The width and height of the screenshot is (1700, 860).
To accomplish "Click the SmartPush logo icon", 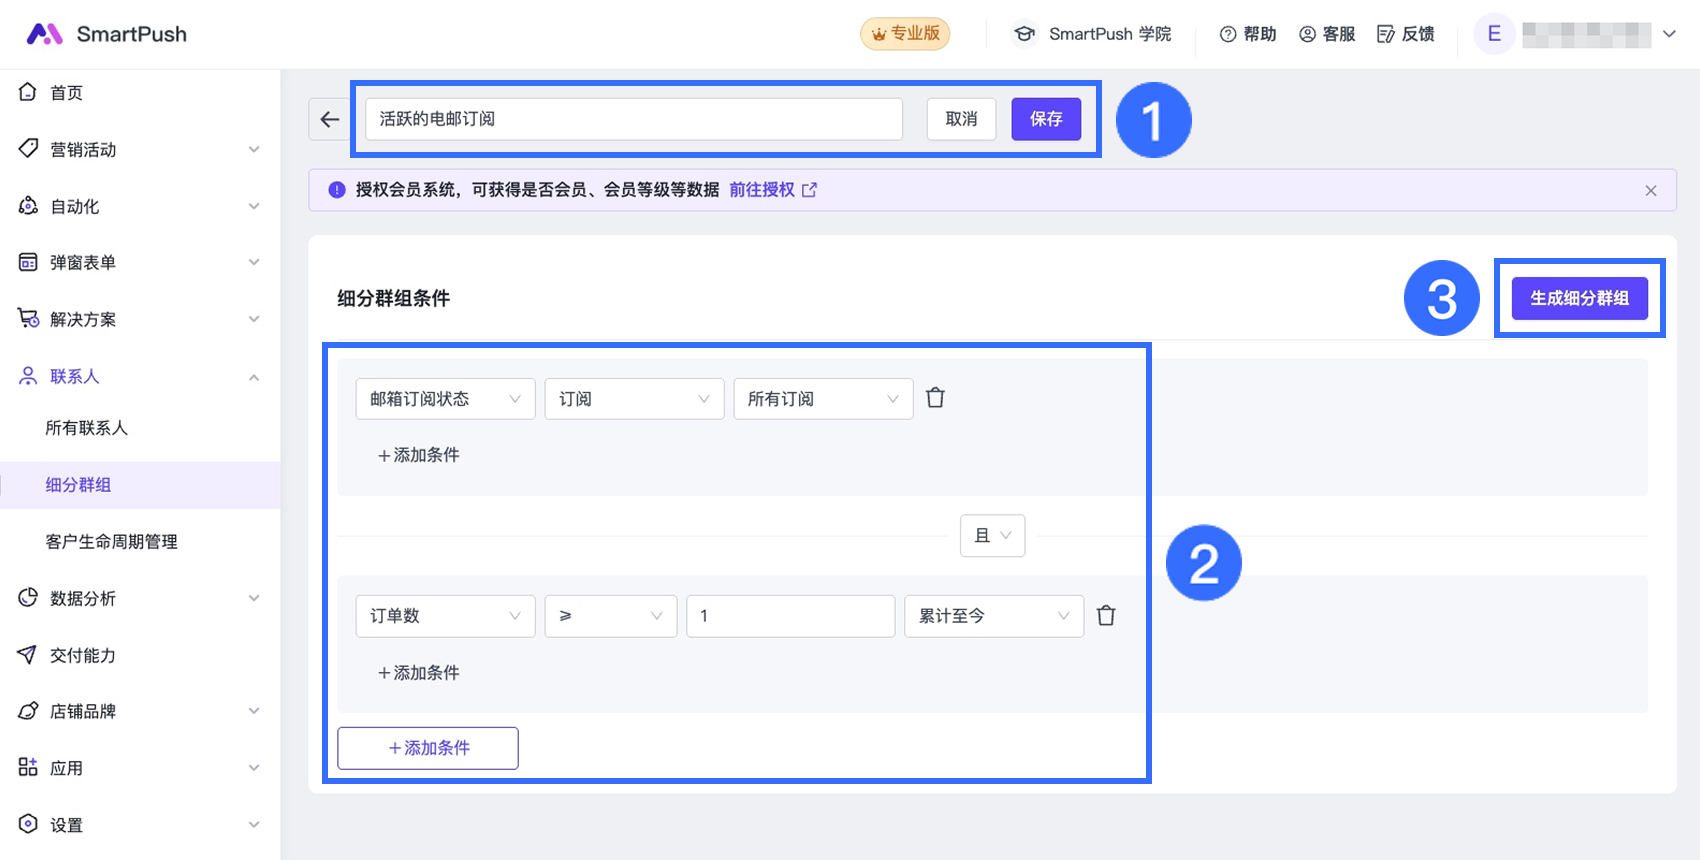I will [44, 34].
